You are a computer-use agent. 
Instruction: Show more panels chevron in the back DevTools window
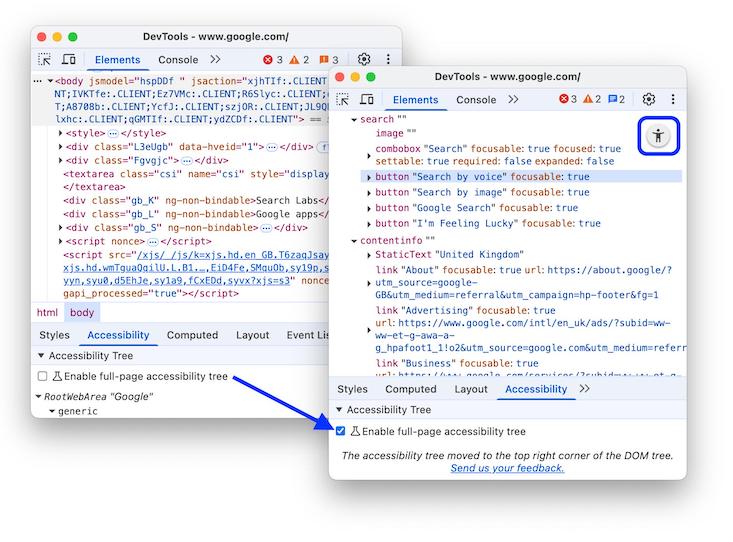(x=215, y=59)
